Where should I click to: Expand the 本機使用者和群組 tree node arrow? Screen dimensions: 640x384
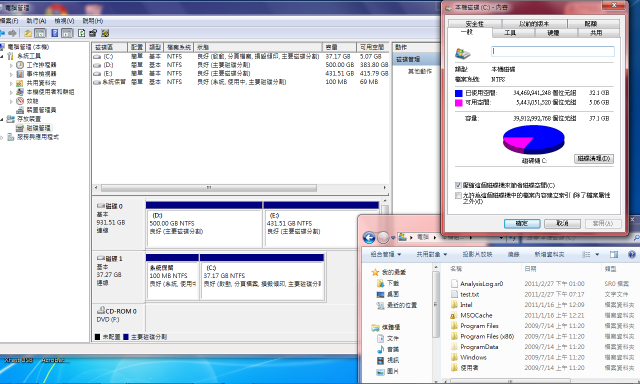click(x=11, y=92)
